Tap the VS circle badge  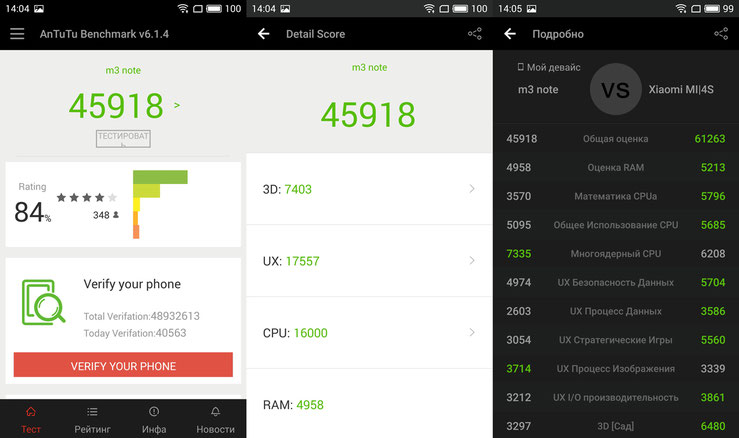pos(616,89)
